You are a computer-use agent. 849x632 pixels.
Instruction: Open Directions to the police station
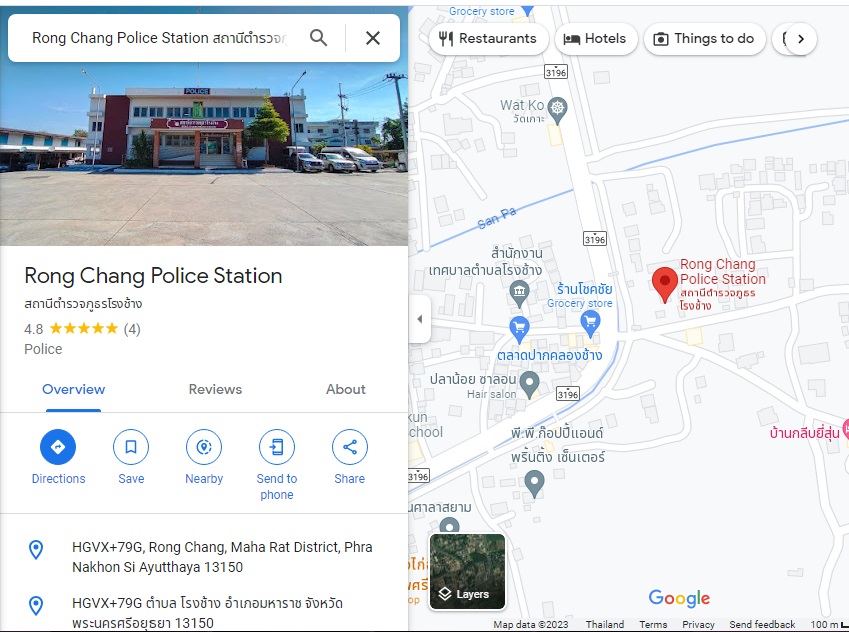58,447
